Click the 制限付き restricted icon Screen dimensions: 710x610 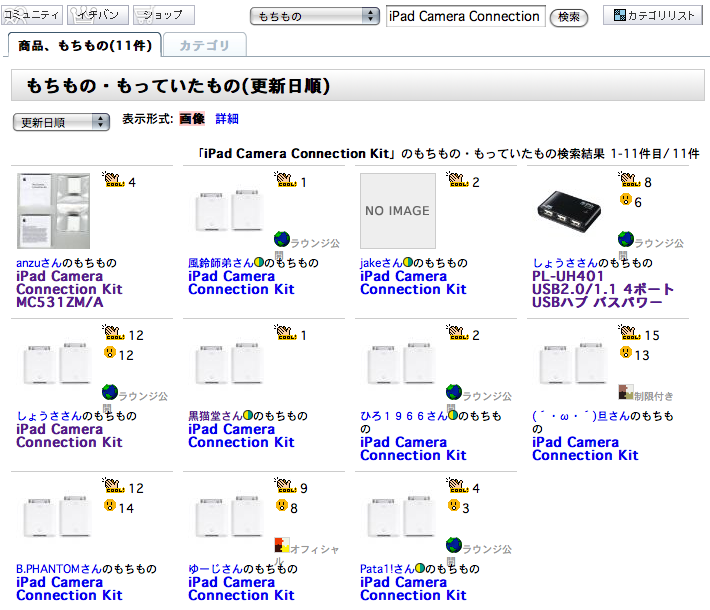pos(626,392)
